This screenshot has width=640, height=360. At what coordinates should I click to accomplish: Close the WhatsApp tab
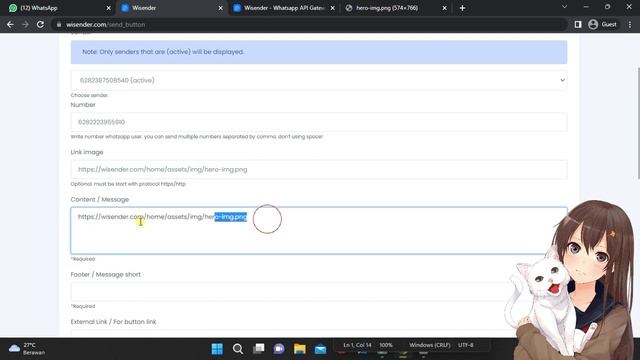pos(109,8)
